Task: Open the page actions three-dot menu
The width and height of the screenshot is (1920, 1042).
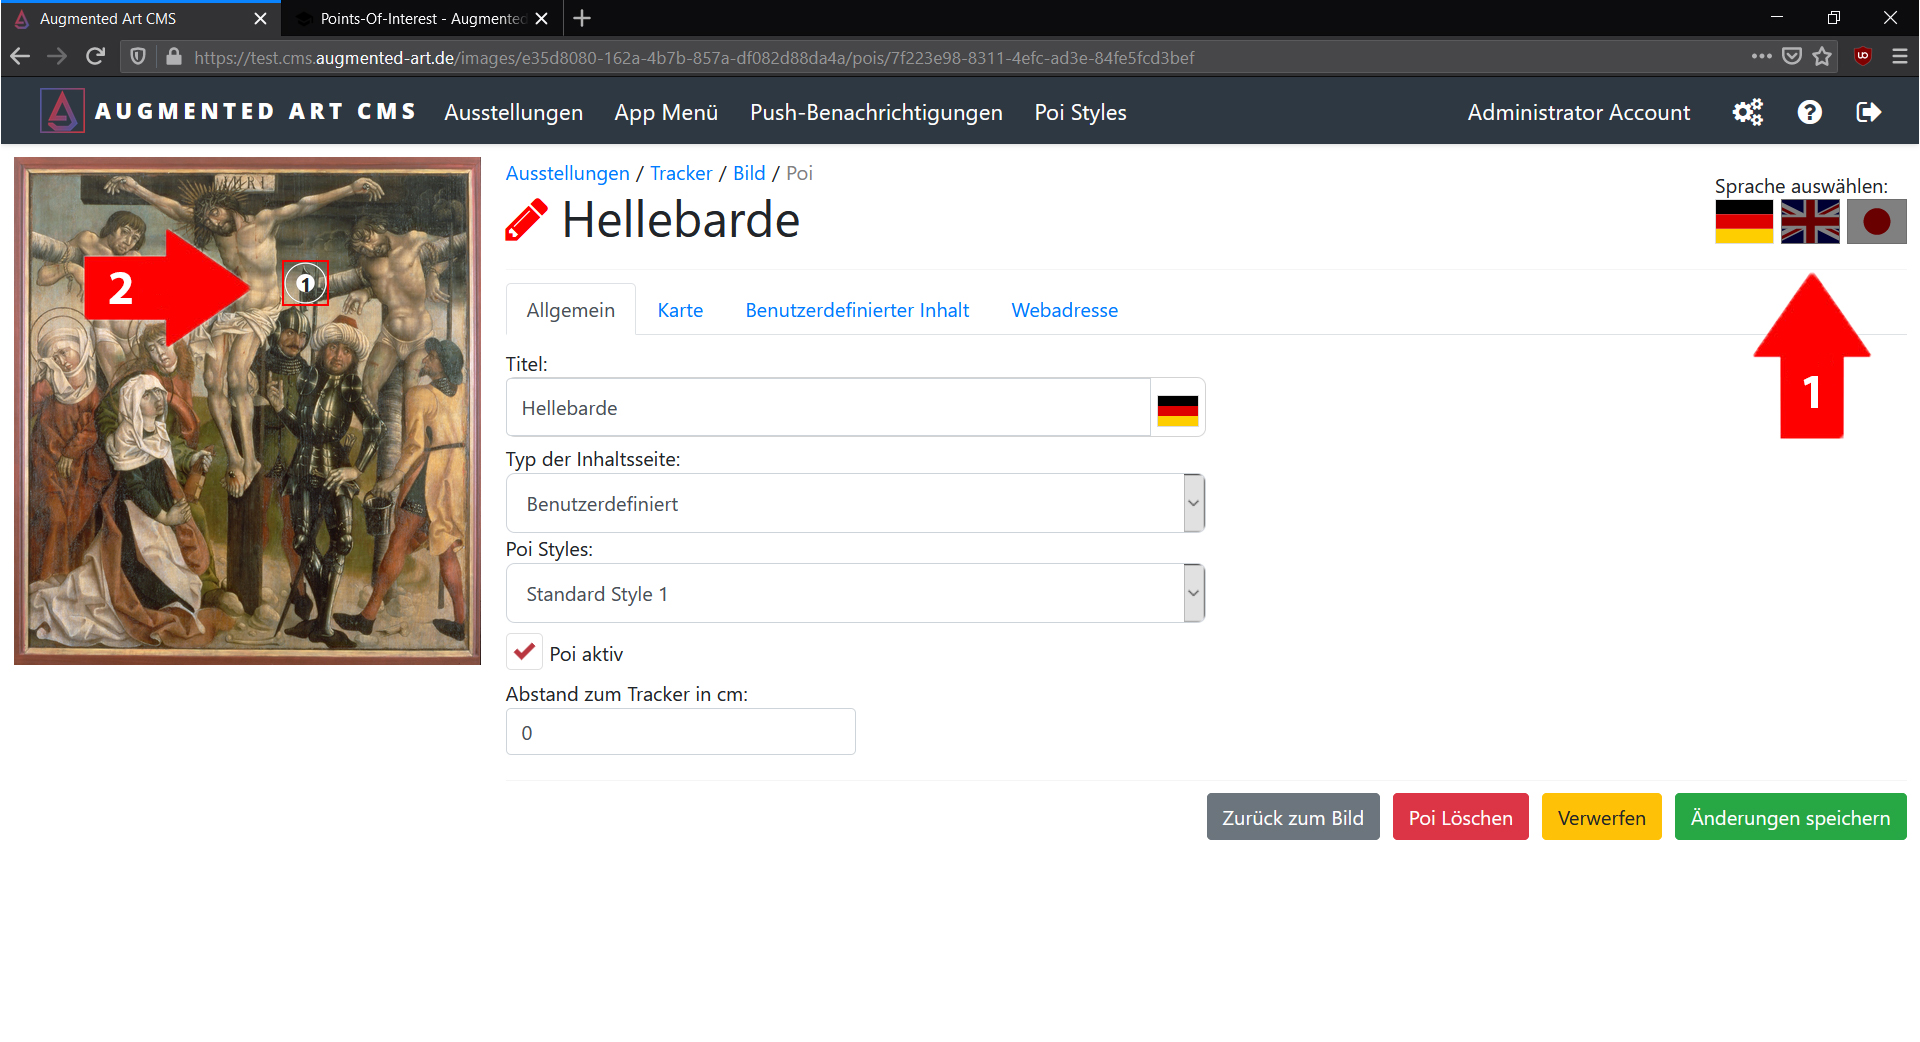Action: [x=1762, y=57]
